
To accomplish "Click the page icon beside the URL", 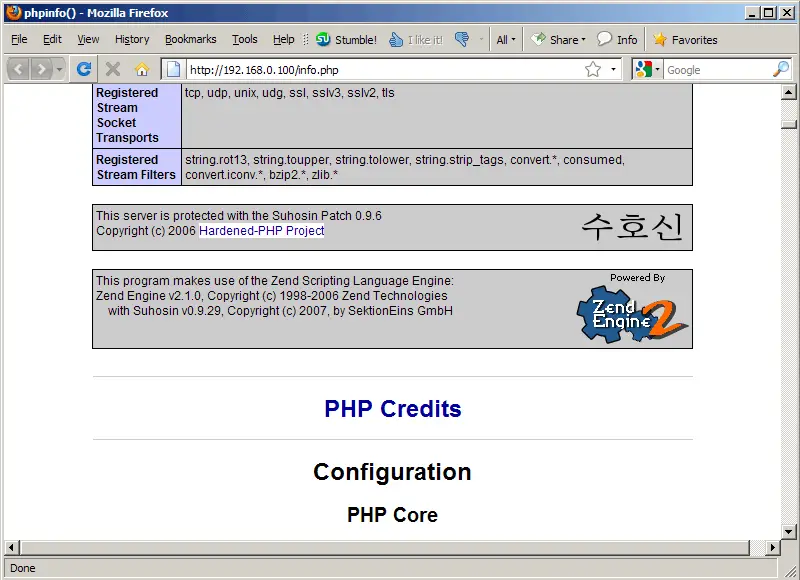I will tap(173, 69).
